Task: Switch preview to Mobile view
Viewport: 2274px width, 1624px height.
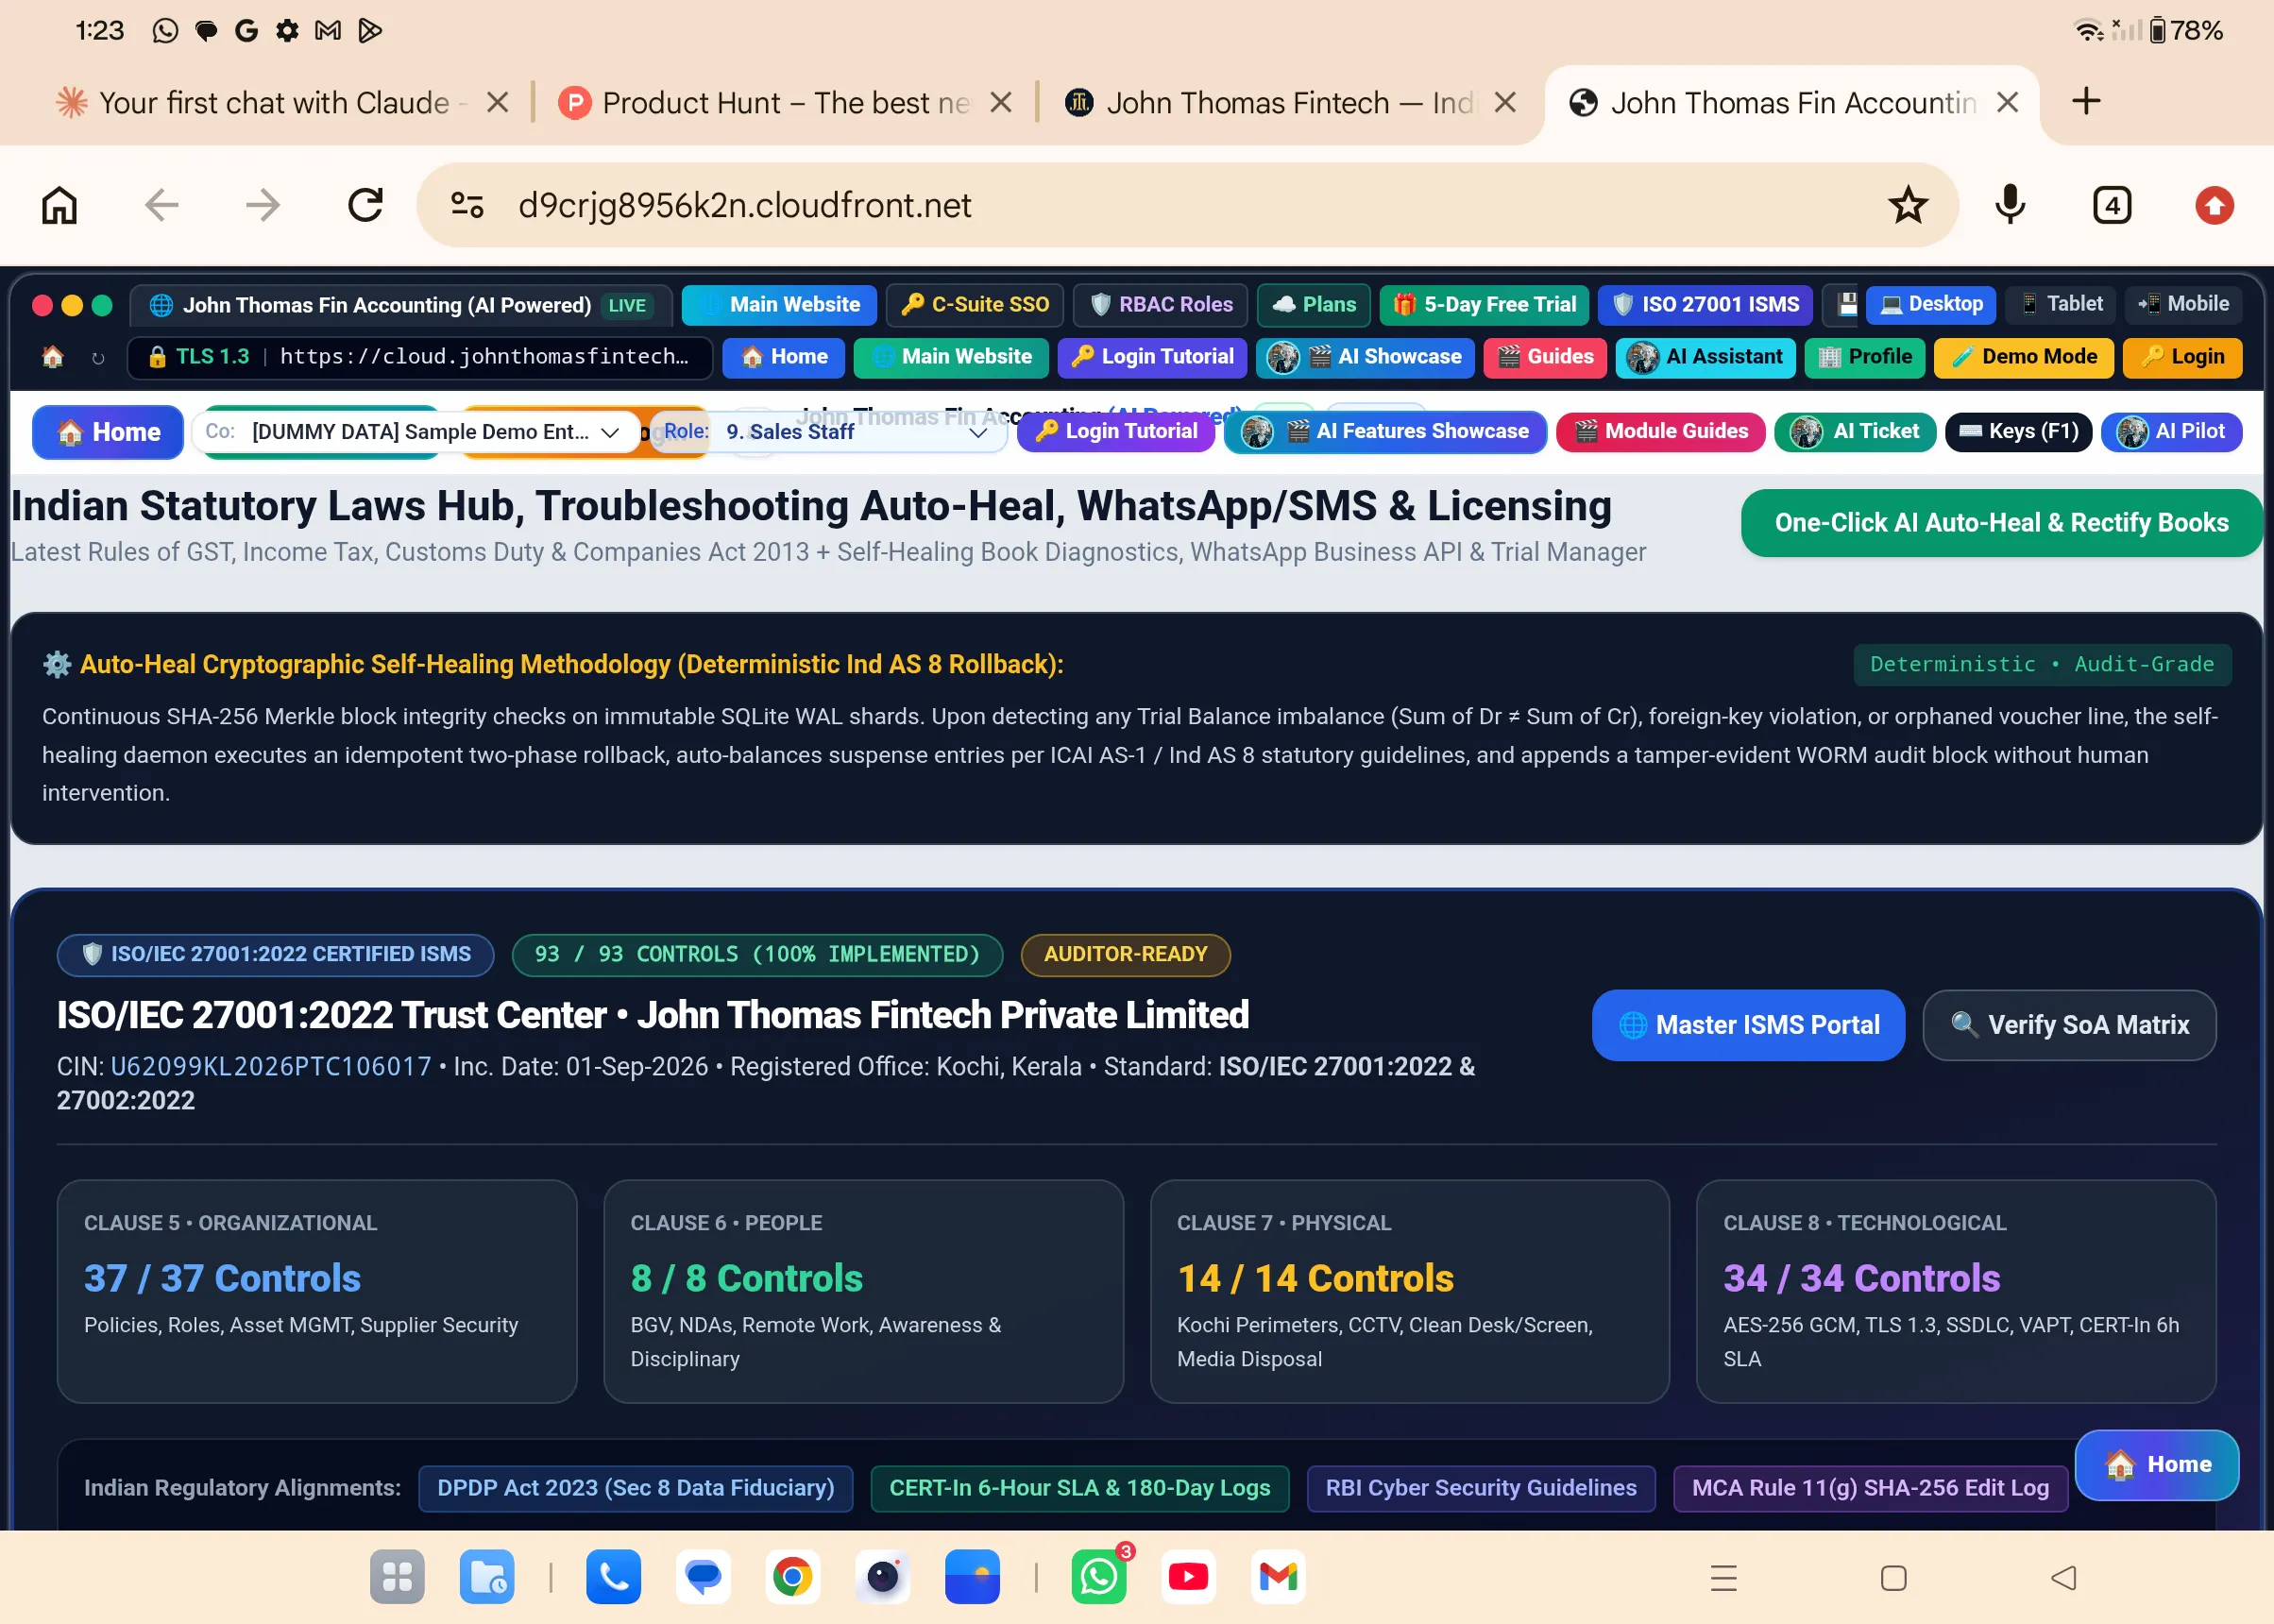Action: coord(2183,304)
